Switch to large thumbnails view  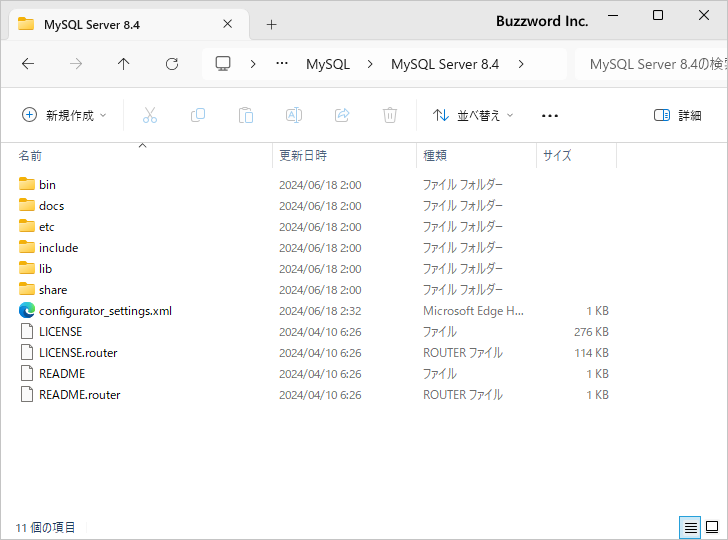712,527
